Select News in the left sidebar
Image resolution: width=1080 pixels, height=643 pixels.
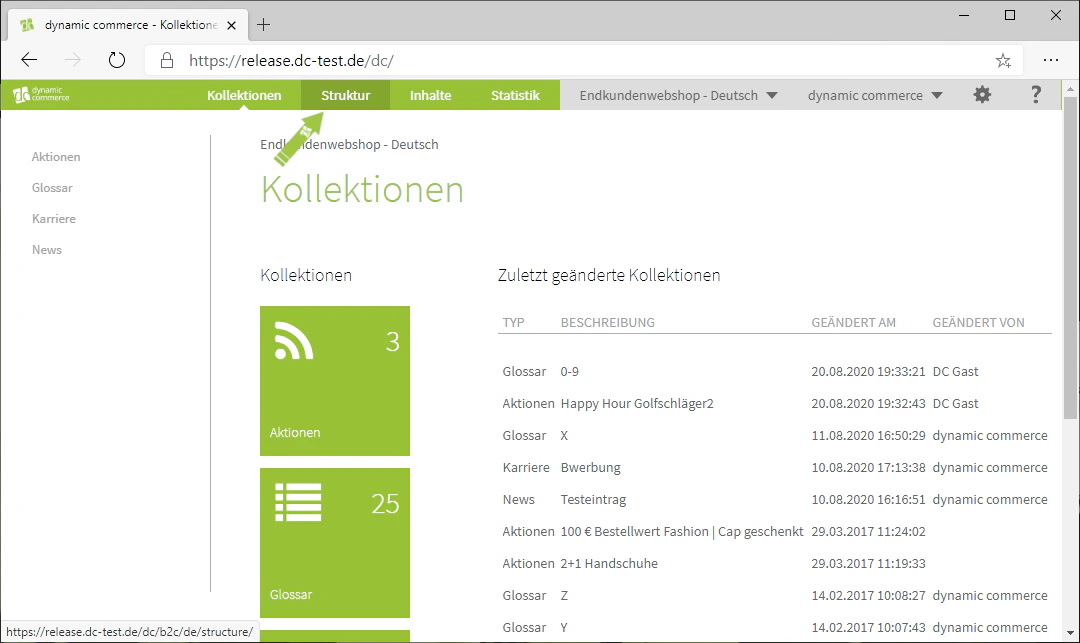[x=47, y=250]
